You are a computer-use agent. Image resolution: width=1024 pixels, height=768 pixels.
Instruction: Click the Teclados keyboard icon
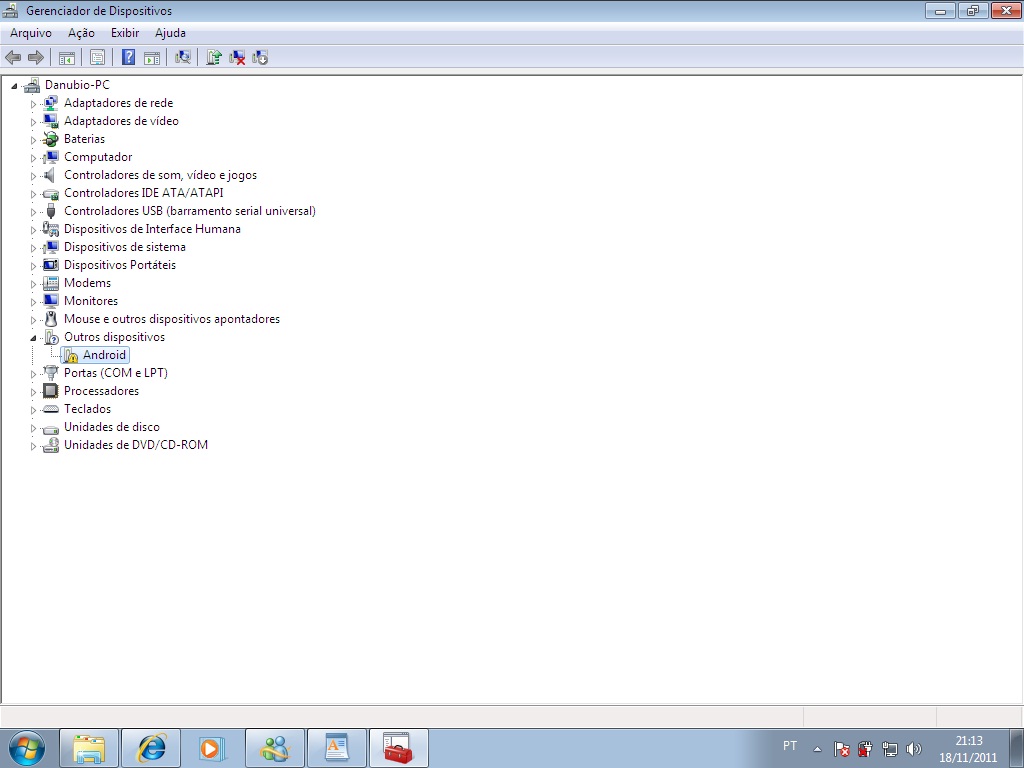pyautogui.click(x=50, y=409)
